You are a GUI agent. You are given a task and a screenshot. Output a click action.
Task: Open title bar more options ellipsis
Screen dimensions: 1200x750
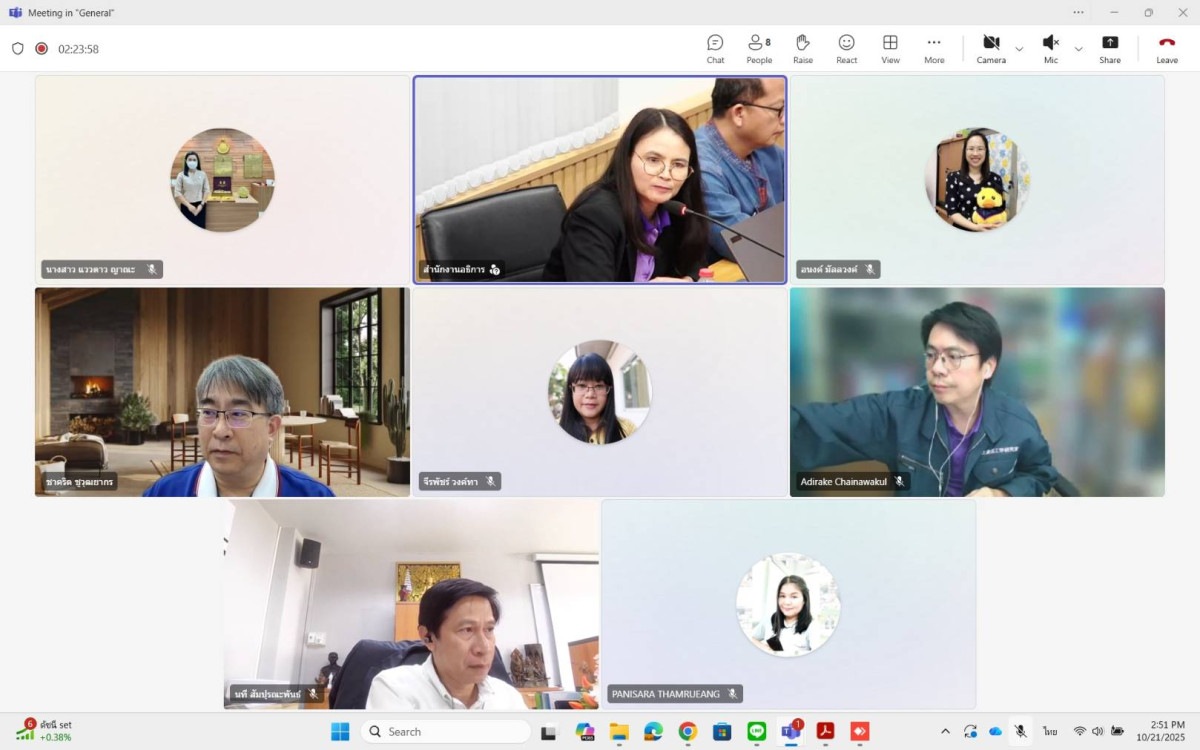[1078, 12]
